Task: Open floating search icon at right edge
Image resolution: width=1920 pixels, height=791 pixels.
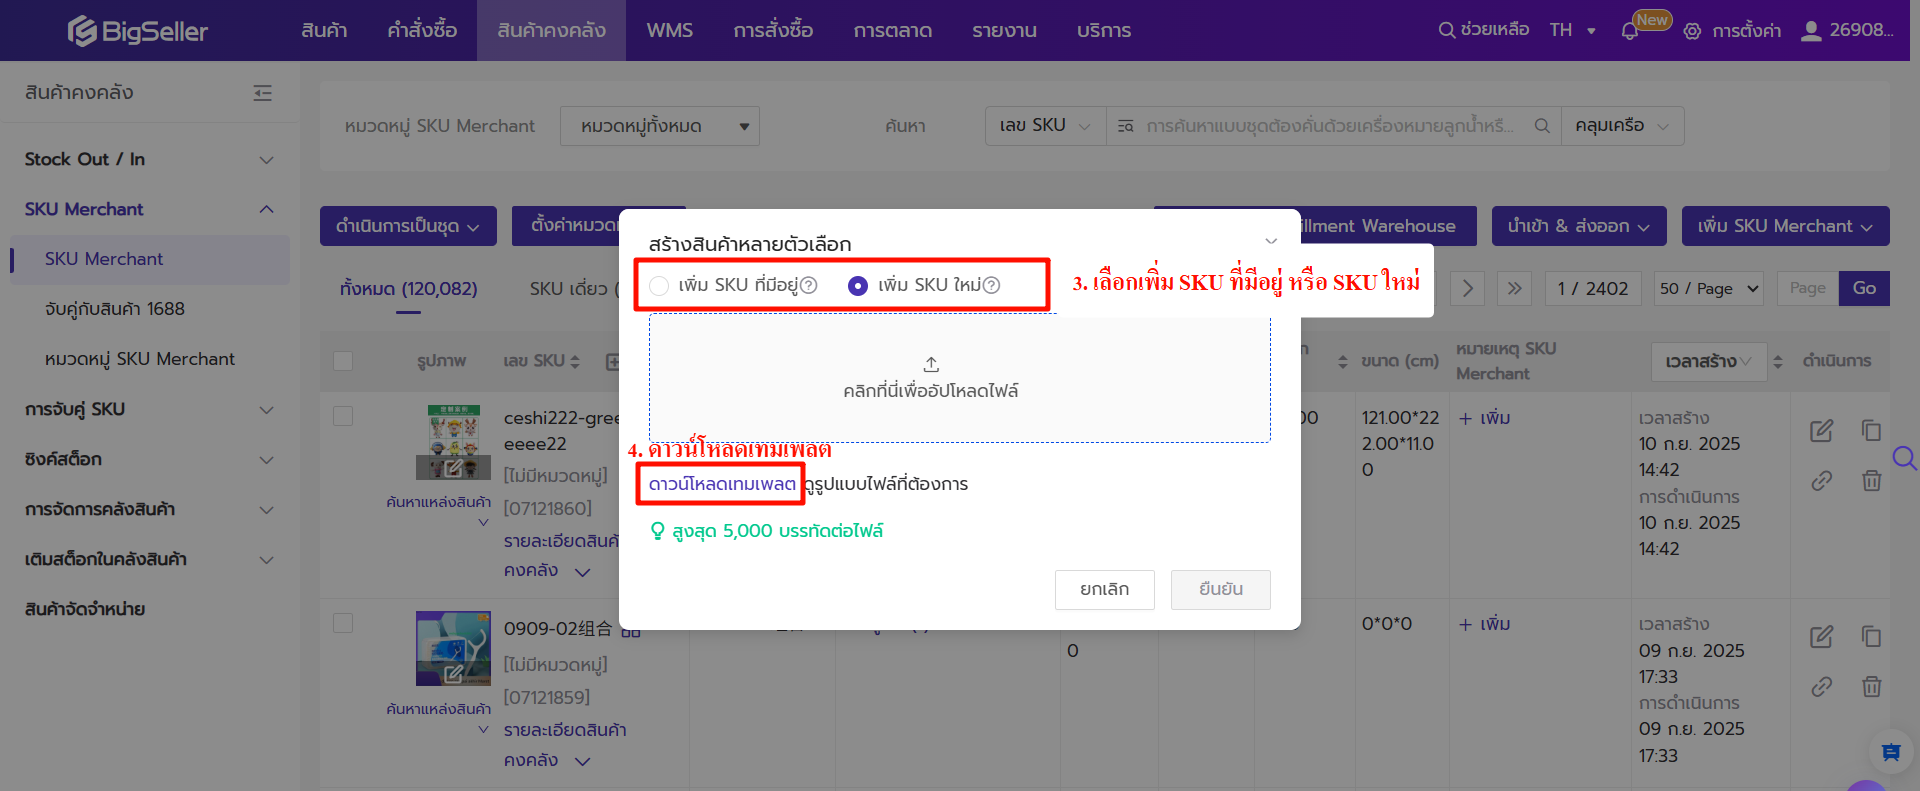Action: click(1904, 458)
